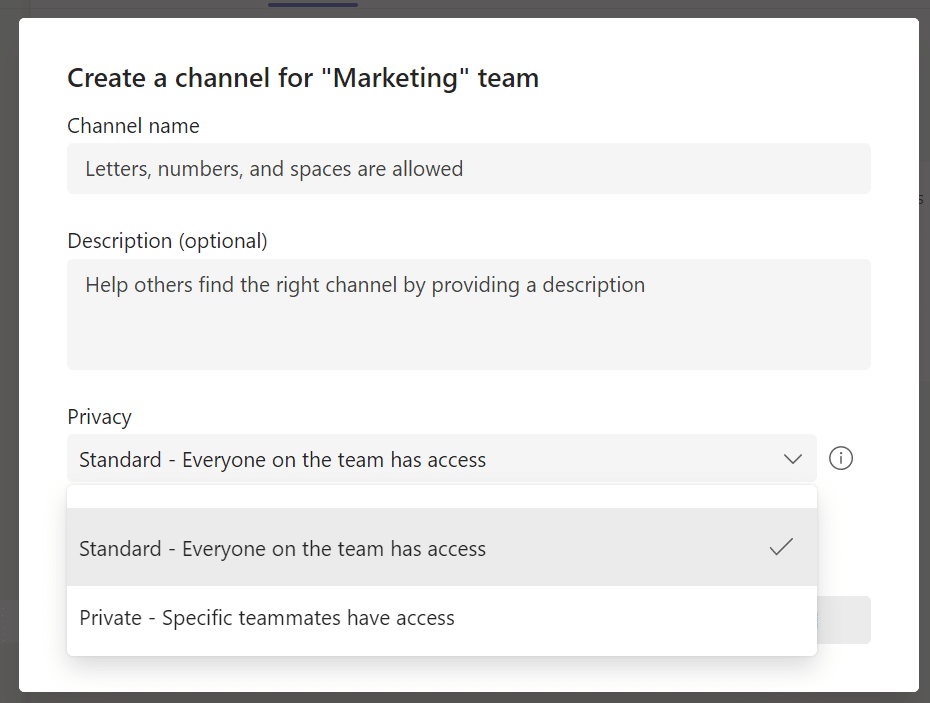The image size is (930, 703).
Task: Select Standard - Everyone on the team option
Action: pos(442,547)
